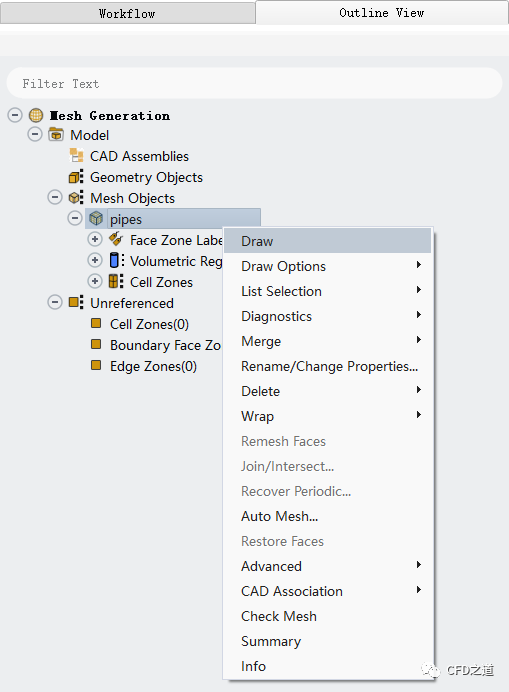Click the Filter Text input field
Image resolution: width=509 pixels, height=692 pixels.
click(x=254, y=83)
